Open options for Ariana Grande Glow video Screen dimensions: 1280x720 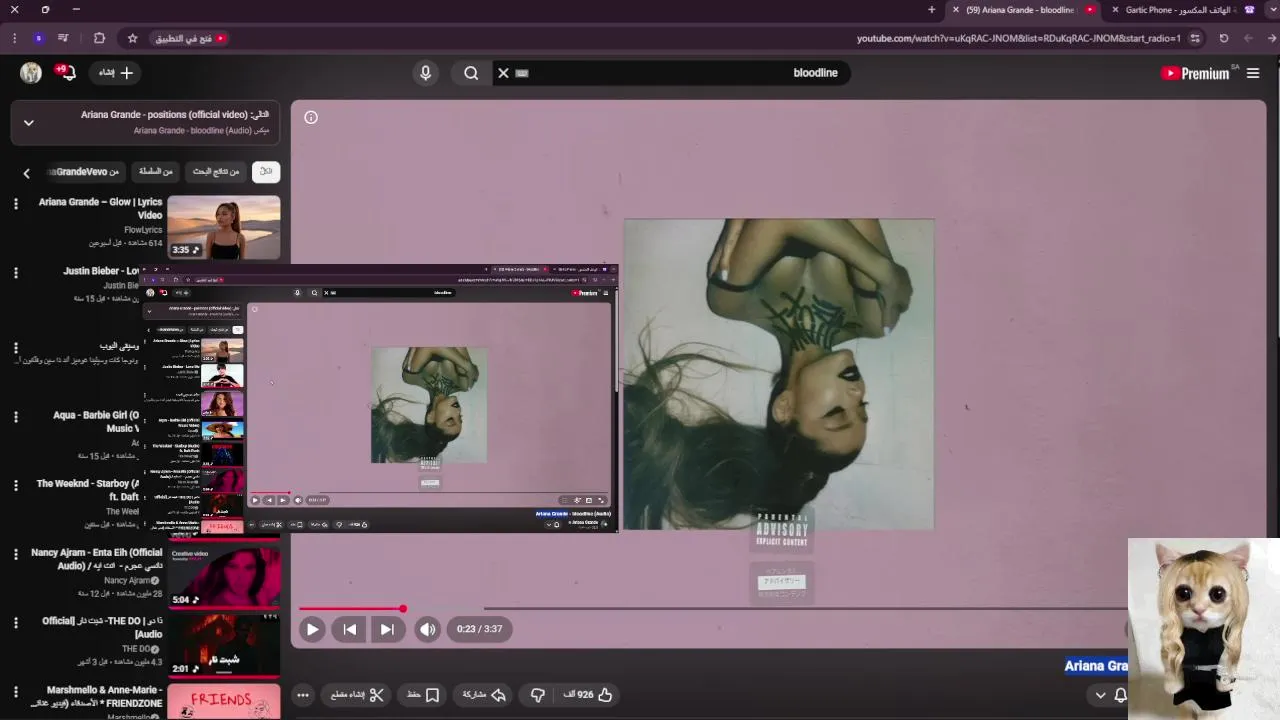coord(15,204)
